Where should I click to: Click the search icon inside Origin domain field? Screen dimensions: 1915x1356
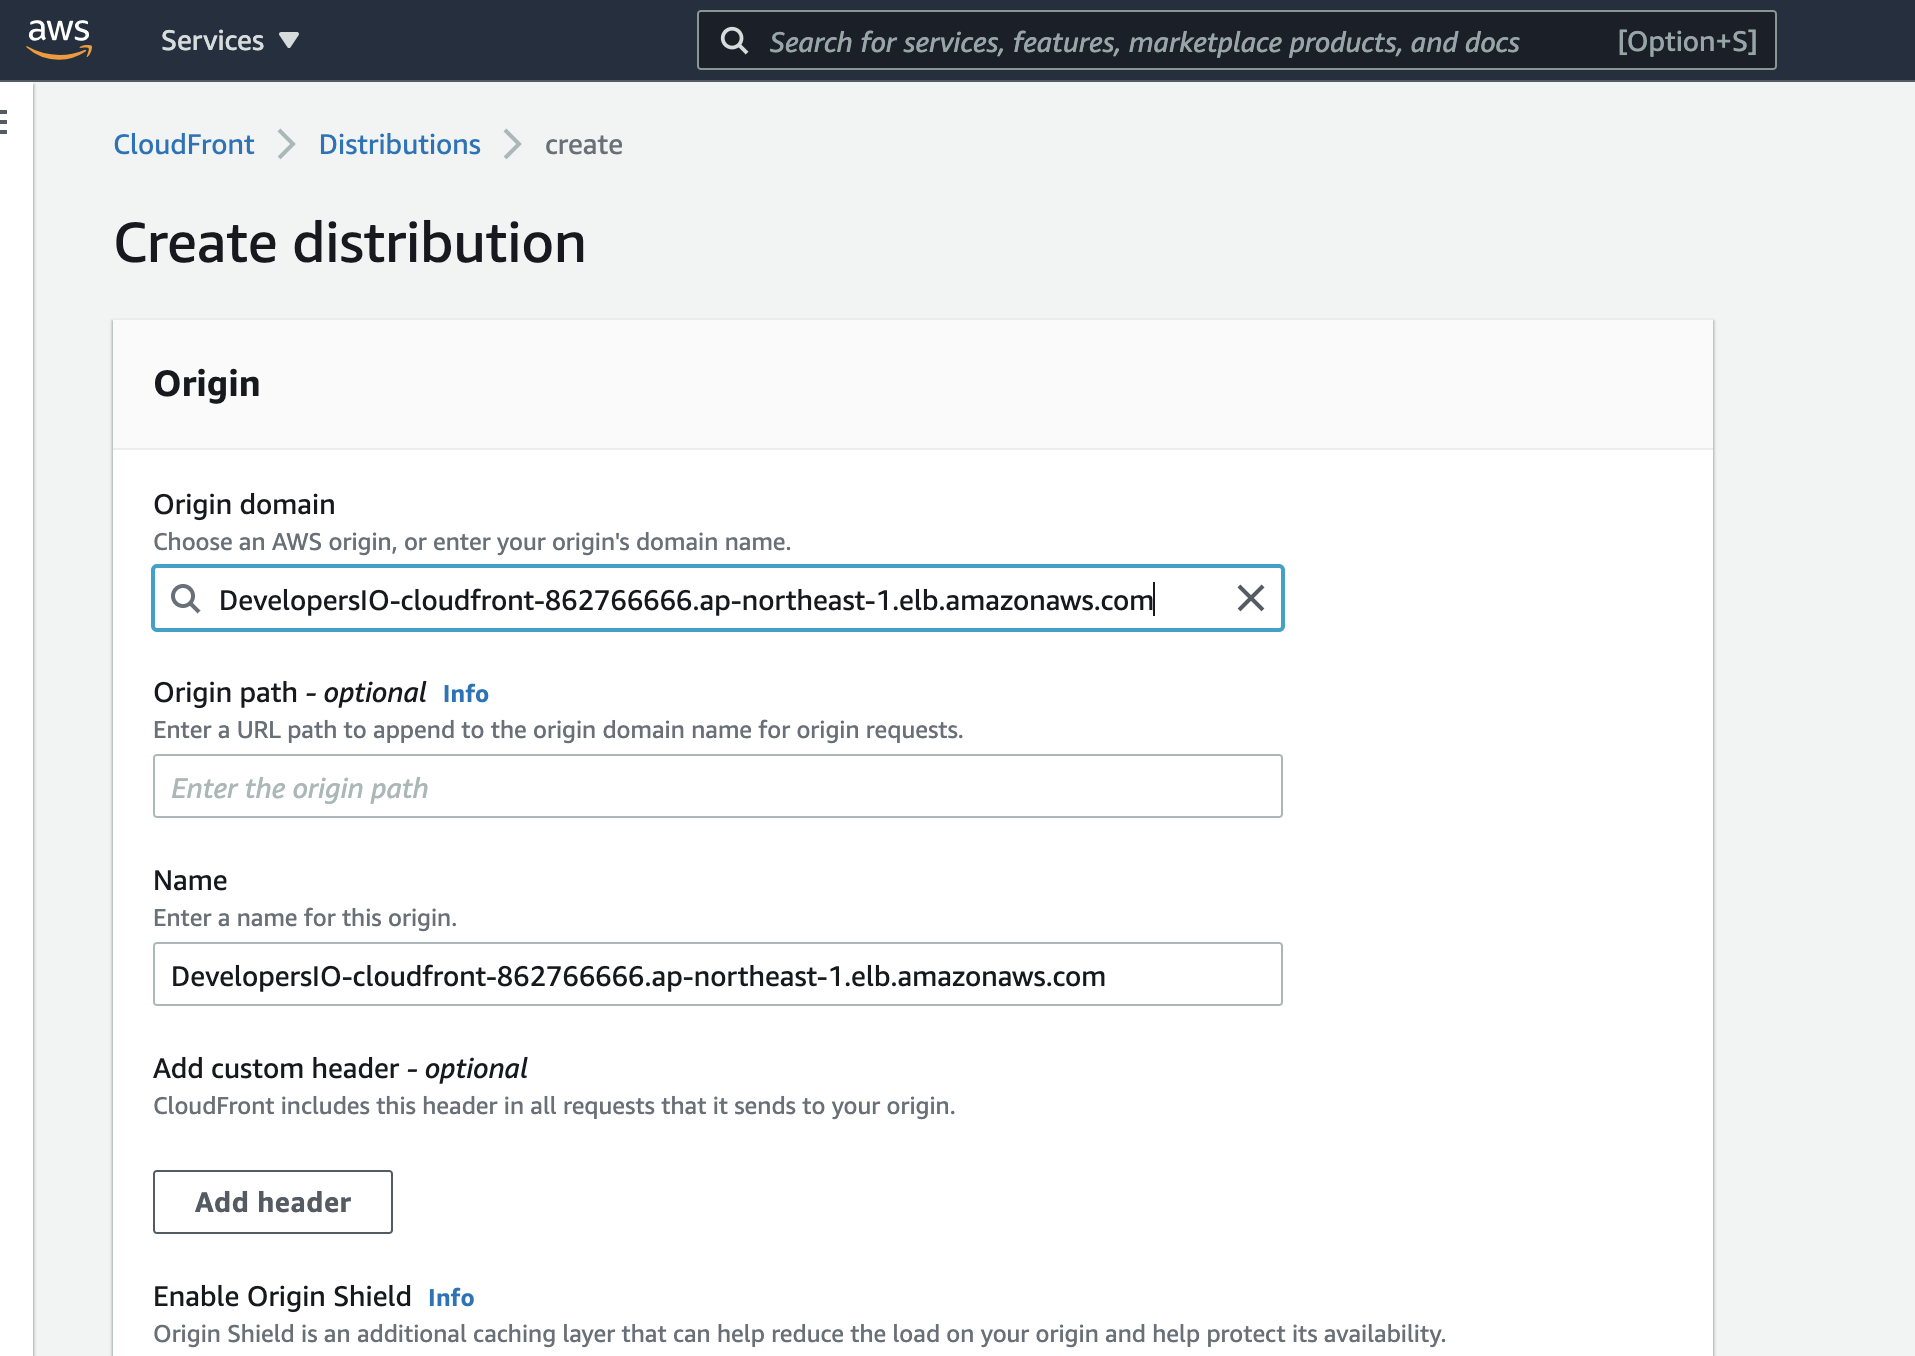186,598
